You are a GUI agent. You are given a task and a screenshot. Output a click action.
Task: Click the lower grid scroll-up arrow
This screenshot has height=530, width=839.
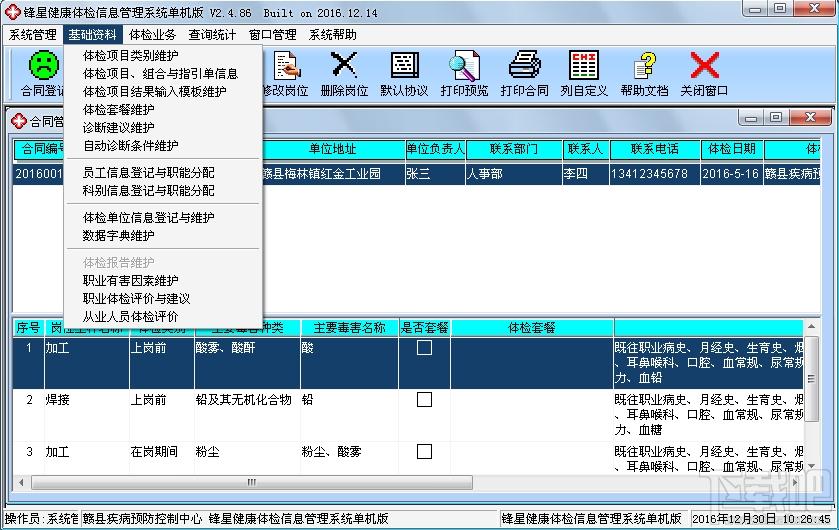[811, 326]
